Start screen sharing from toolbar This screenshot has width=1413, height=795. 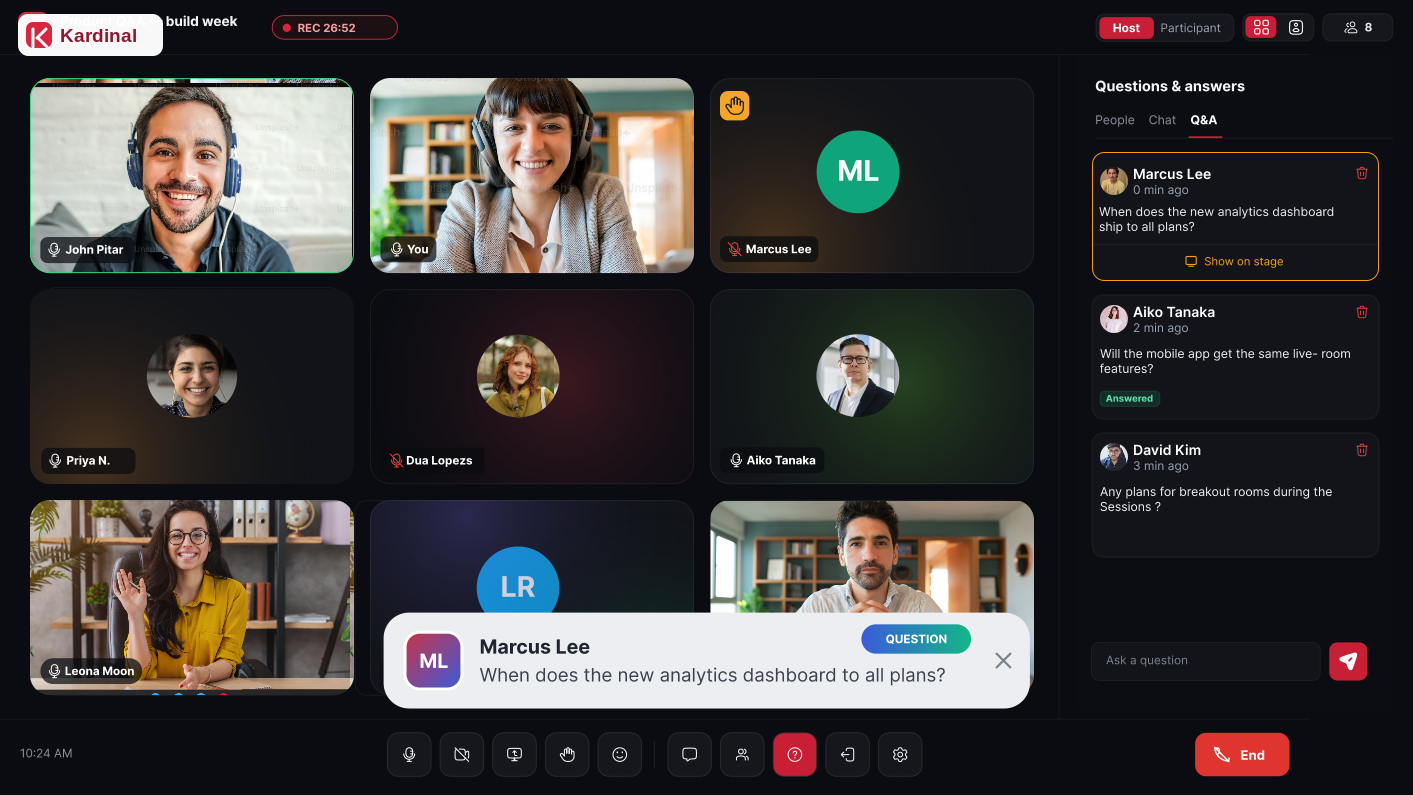(x=515, y=755)
